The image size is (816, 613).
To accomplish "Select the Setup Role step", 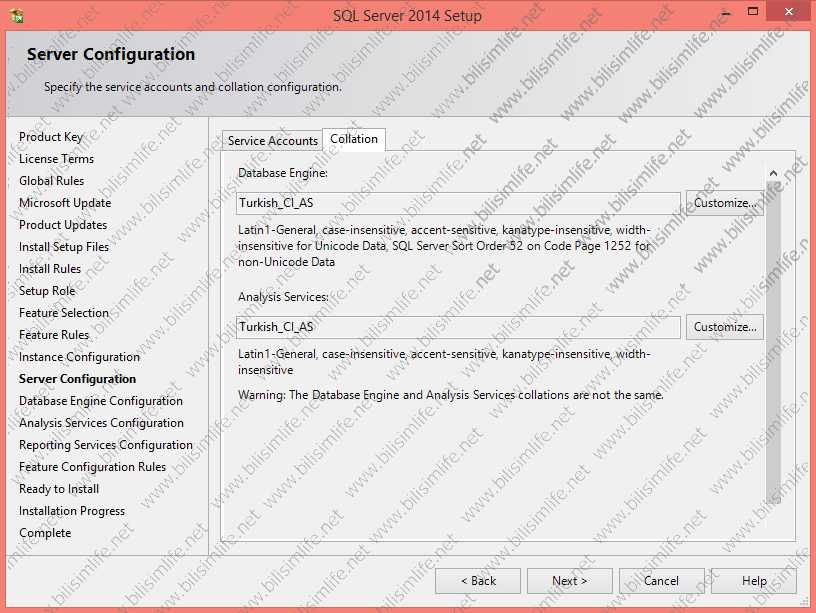I will (x=47, y=290).
